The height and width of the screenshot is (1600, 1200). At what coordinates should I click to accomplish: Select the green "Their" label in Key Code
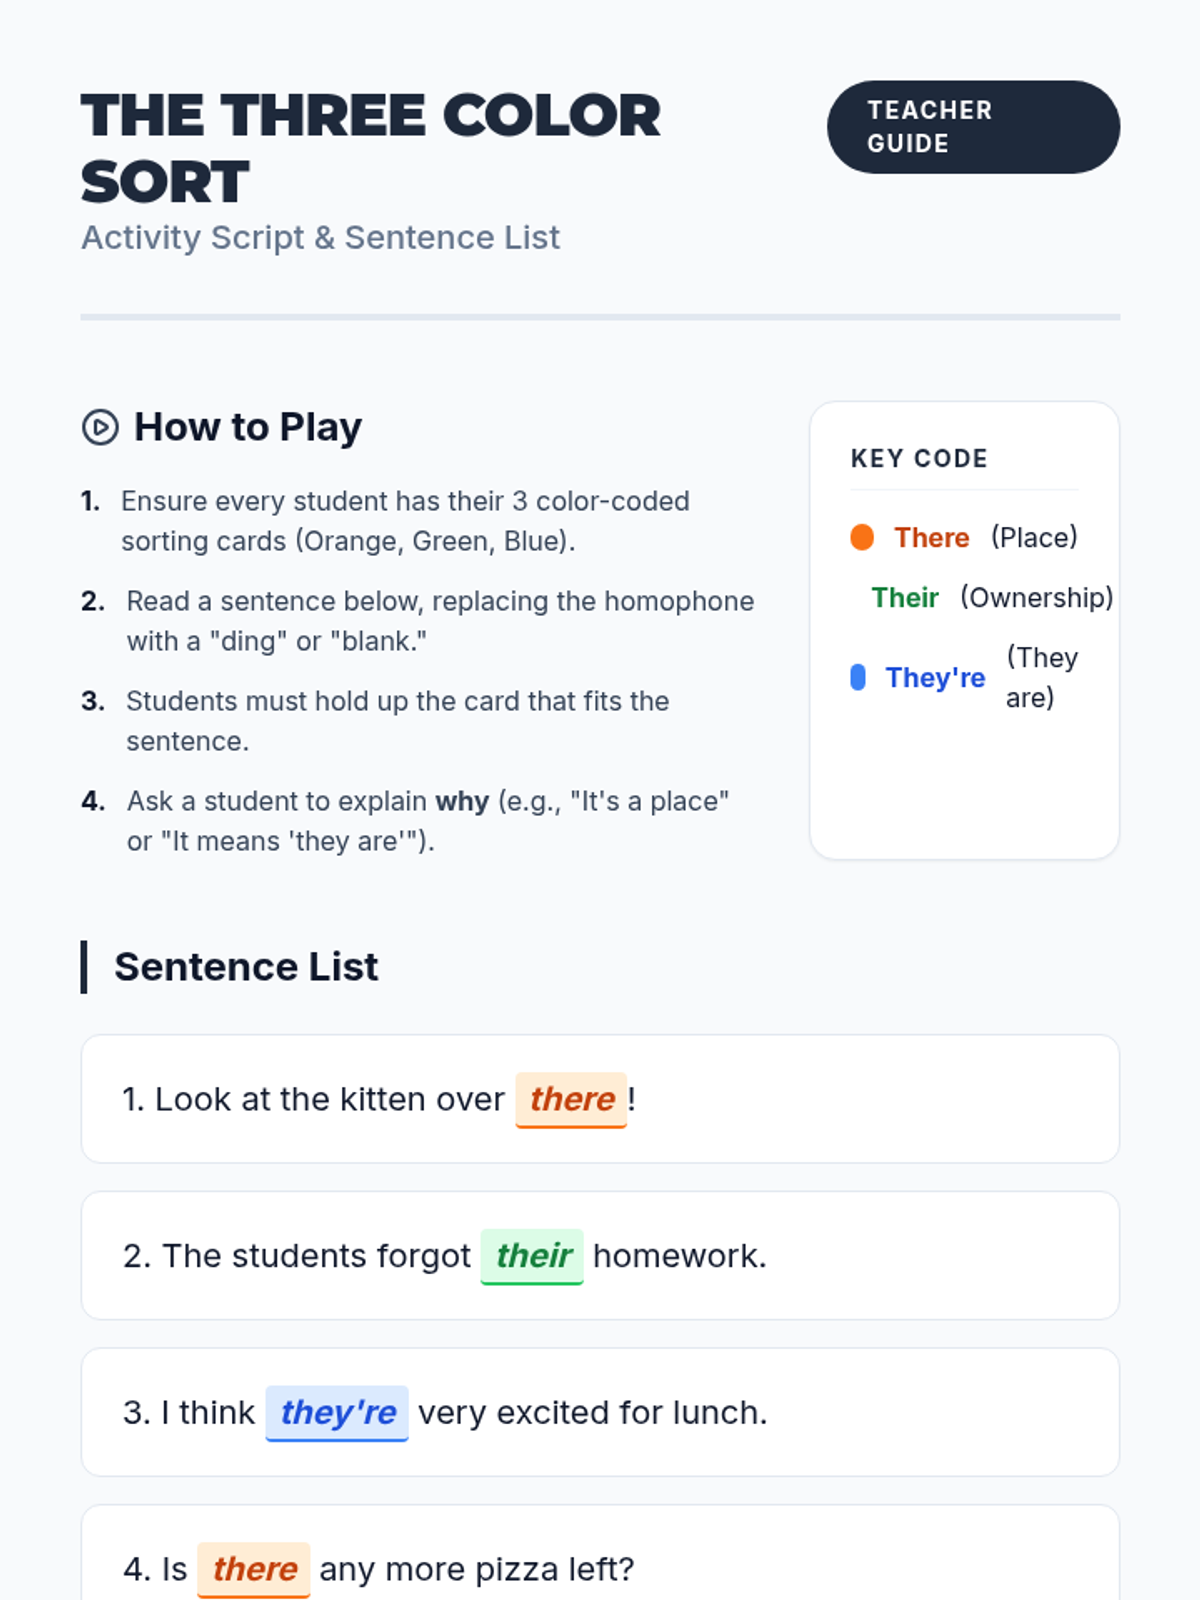click(905, 597)
